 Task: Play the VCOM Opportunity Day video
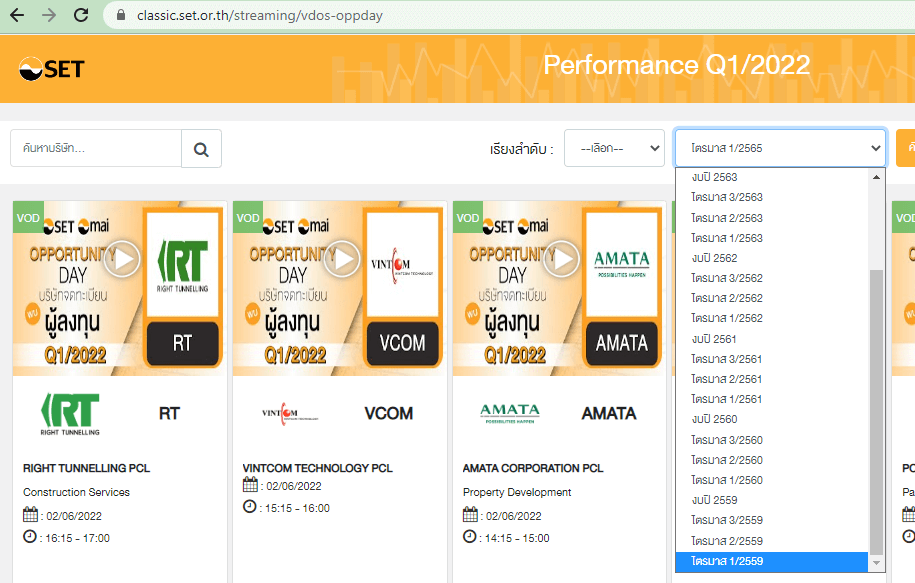pos(343,260)
